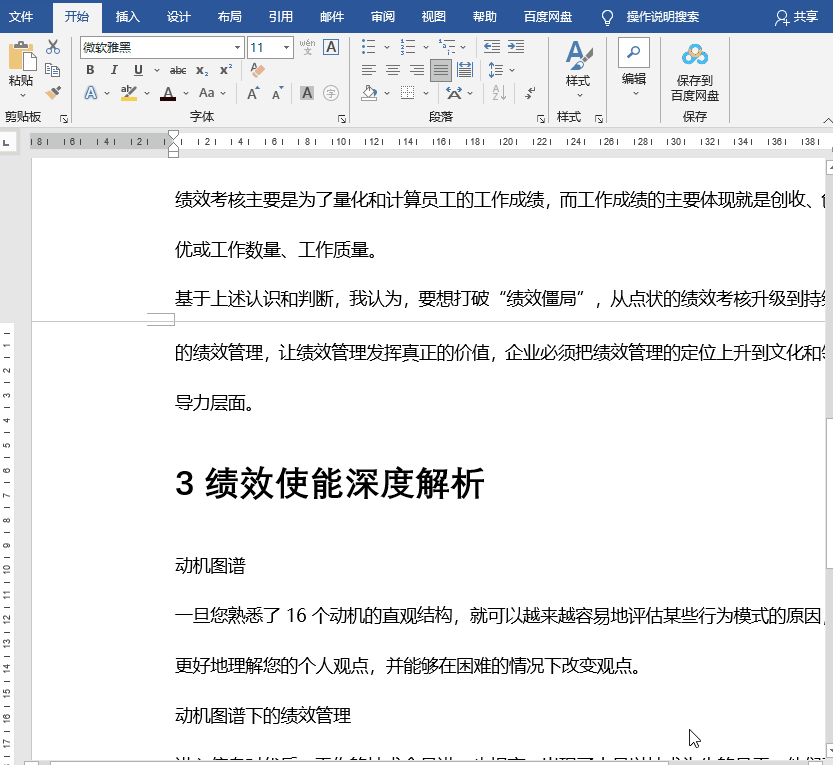Open the font color swatch dropdown
The width and height of the screenshot is (833, 765).
coord(184,93)
